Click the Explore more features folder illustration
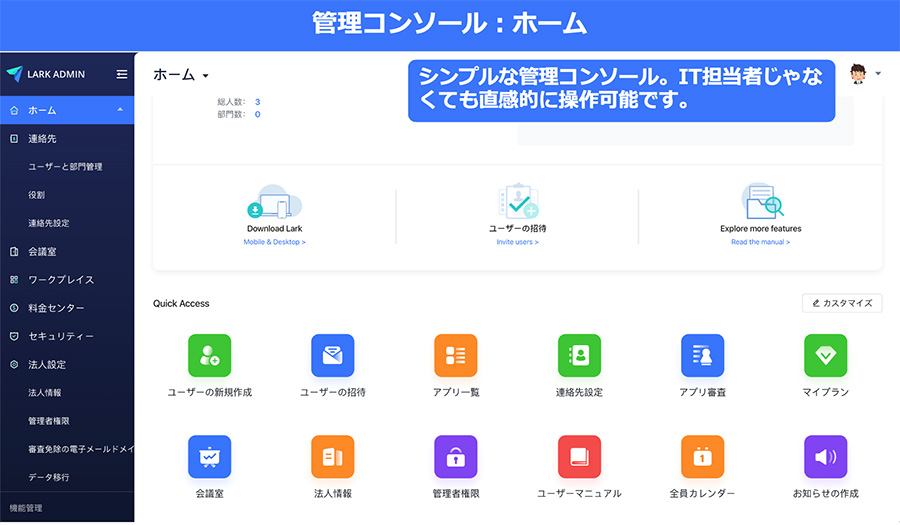 coord(762,201)
